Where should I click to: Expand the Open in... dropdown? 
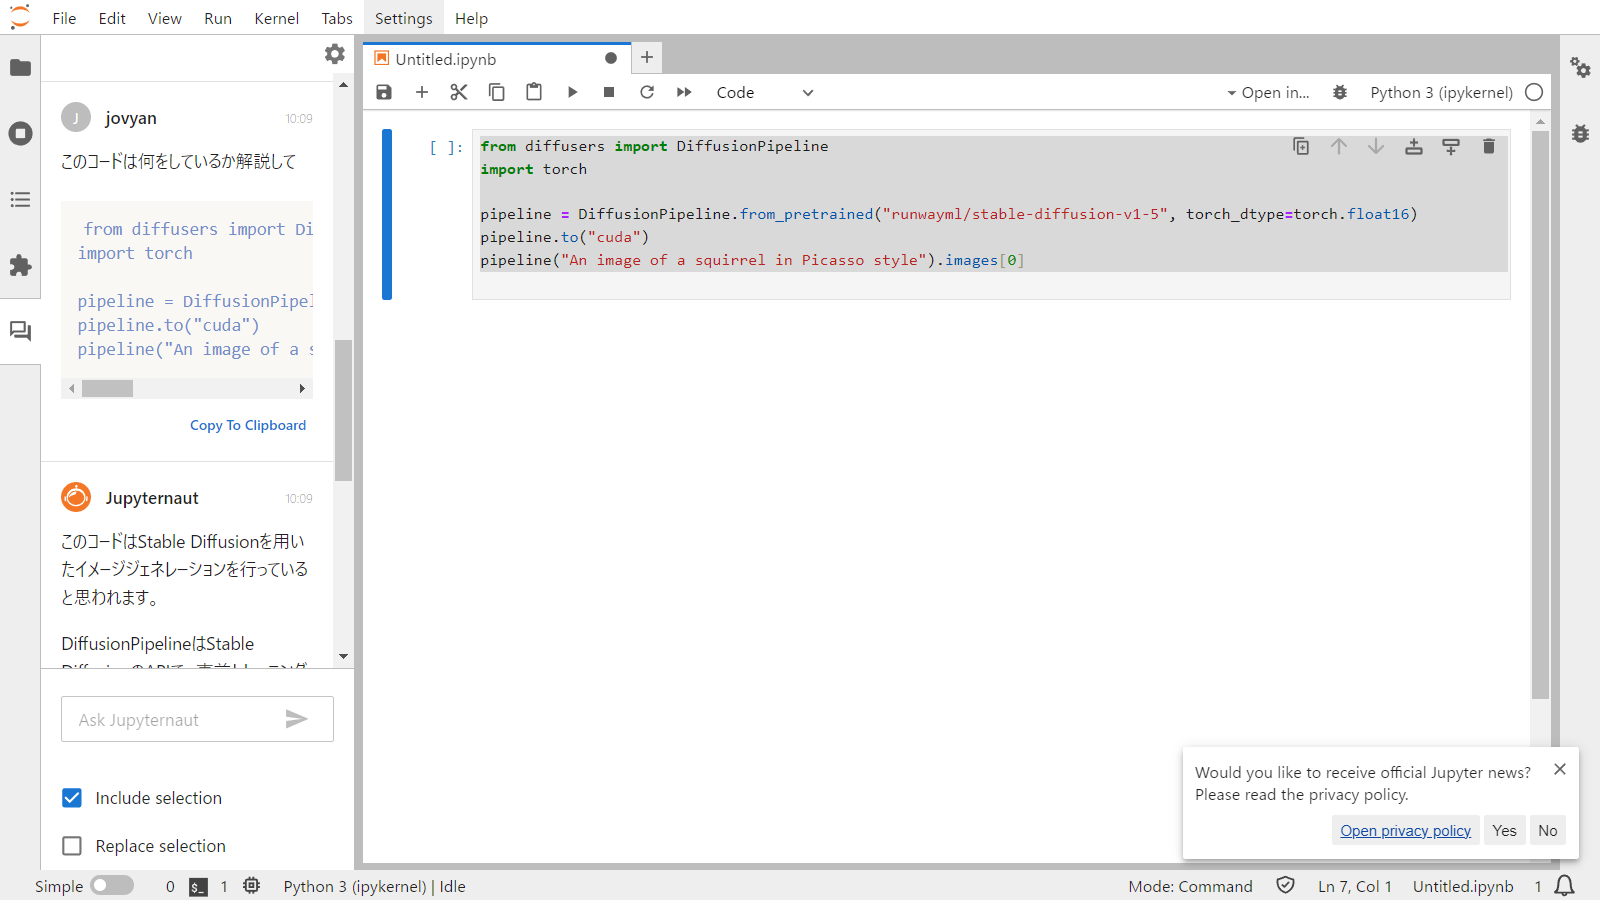1268,92
